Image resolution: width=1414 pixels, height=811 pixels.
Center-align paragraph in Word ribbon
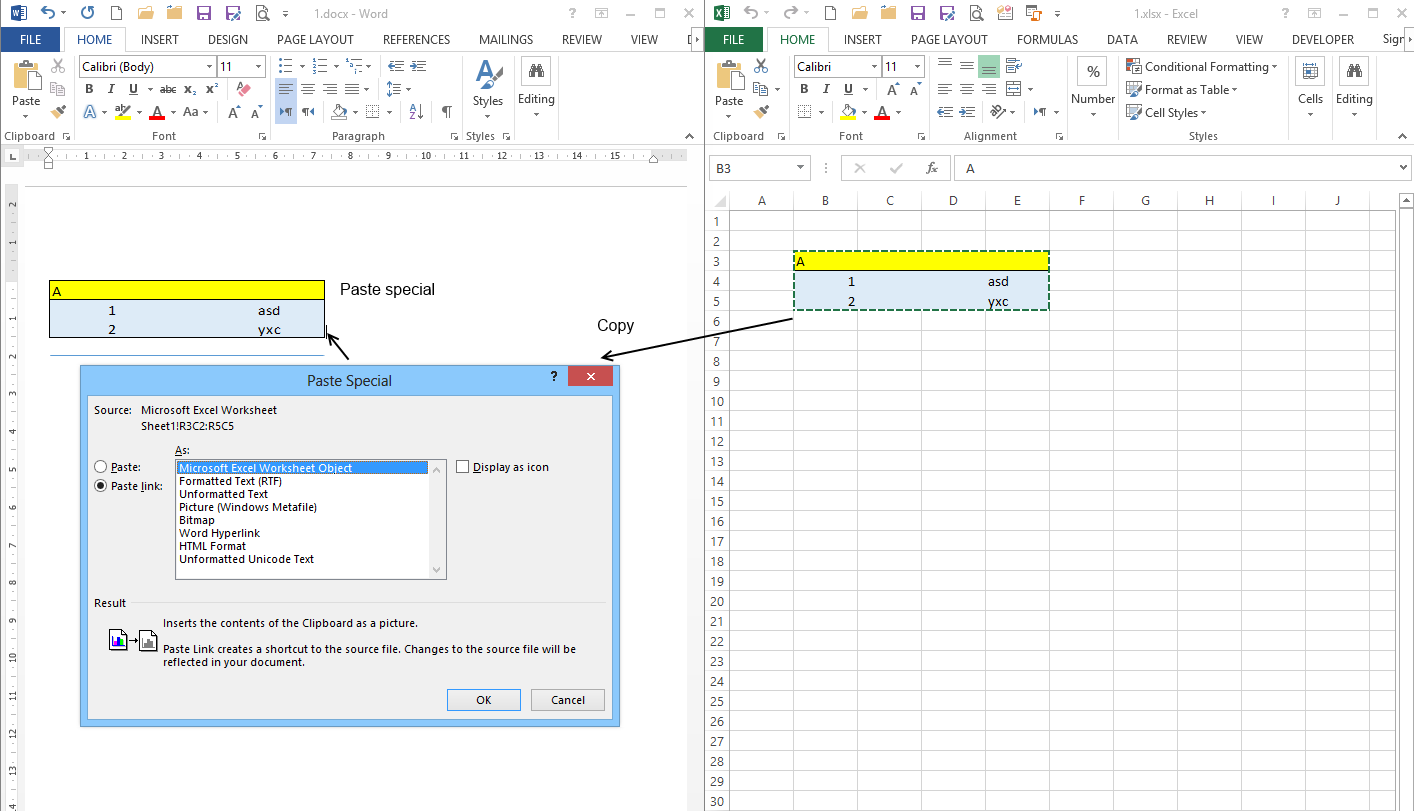coord(308,89)
